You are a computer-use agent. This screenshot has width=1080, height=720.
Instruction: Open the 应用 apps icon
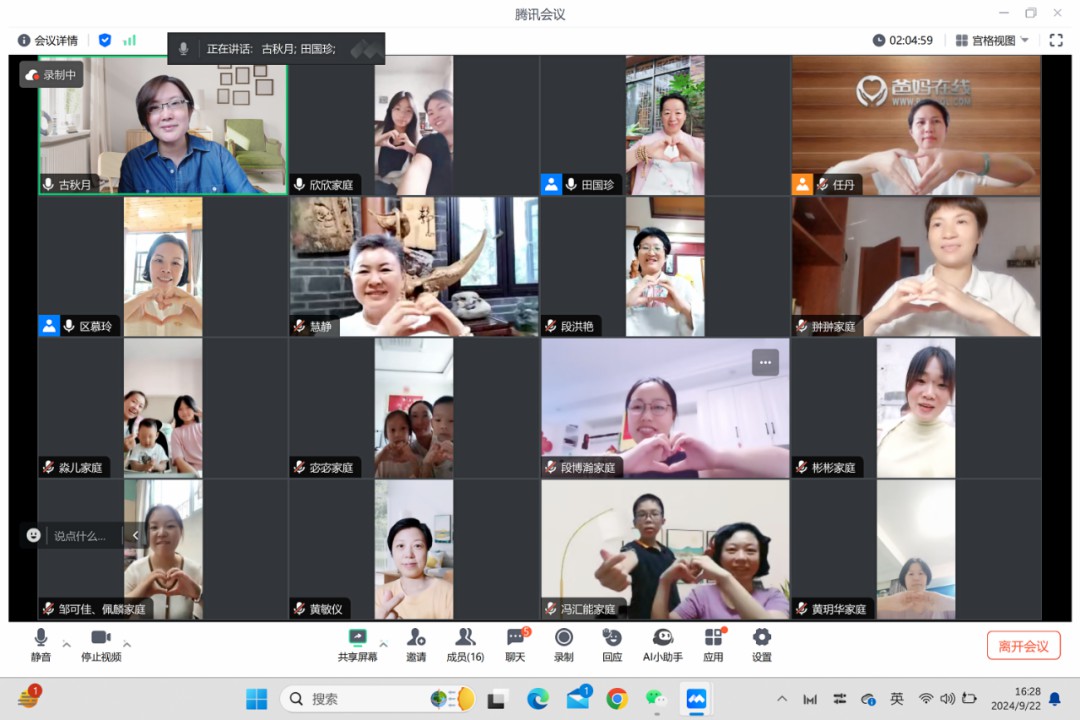point(713,638)
